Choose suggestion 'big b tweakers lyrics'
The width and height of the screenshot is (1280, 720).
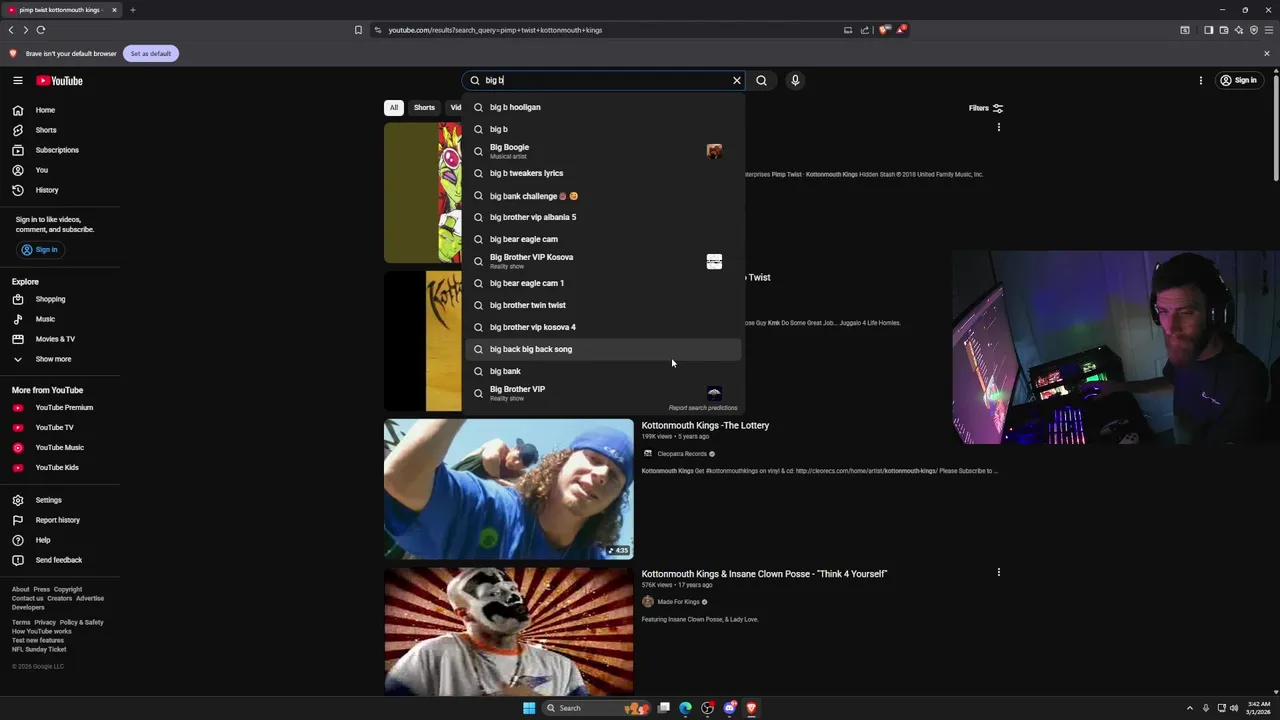603,173
